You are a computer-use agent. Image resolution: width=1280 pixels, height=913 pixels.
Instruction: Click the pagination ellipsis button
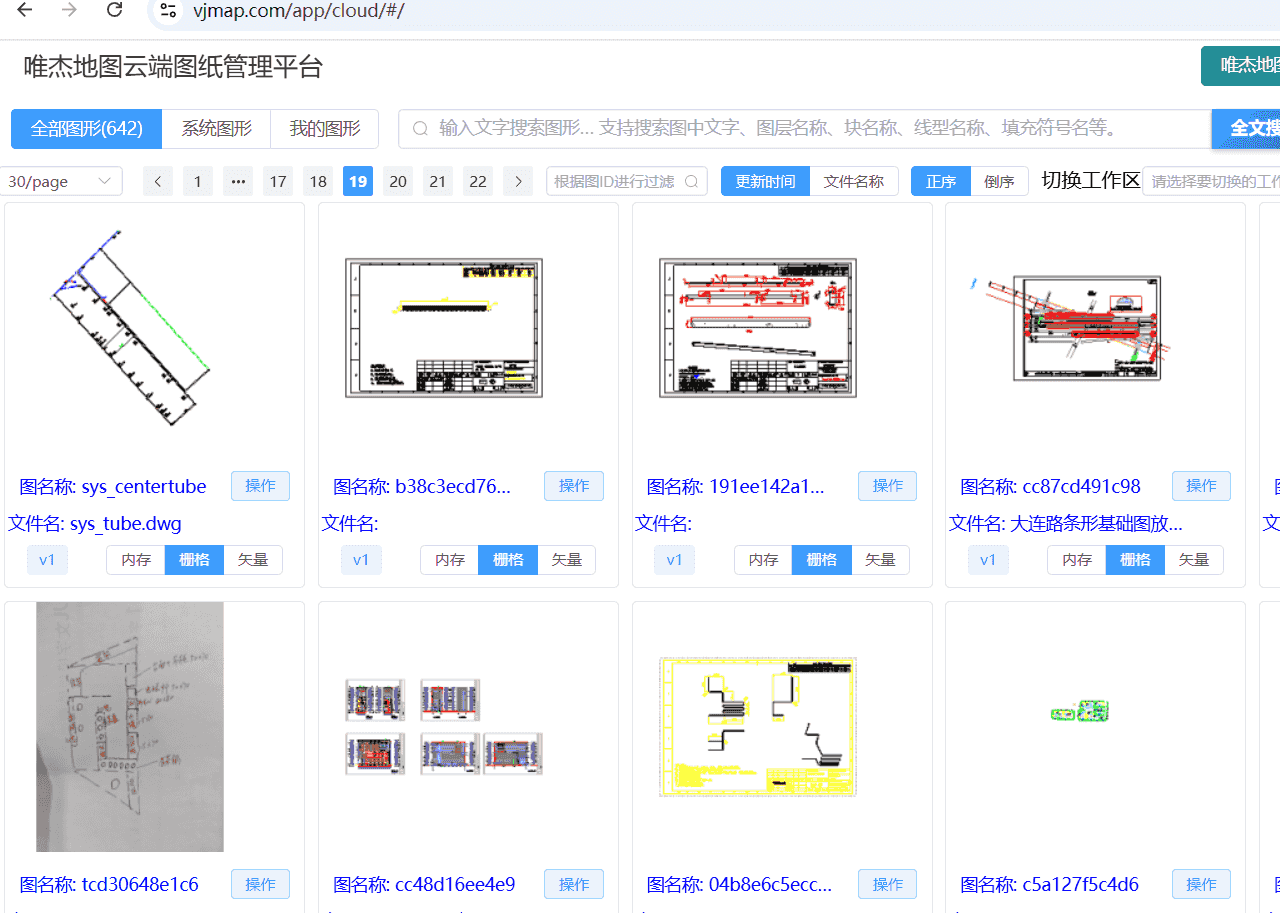pos(238,181)
